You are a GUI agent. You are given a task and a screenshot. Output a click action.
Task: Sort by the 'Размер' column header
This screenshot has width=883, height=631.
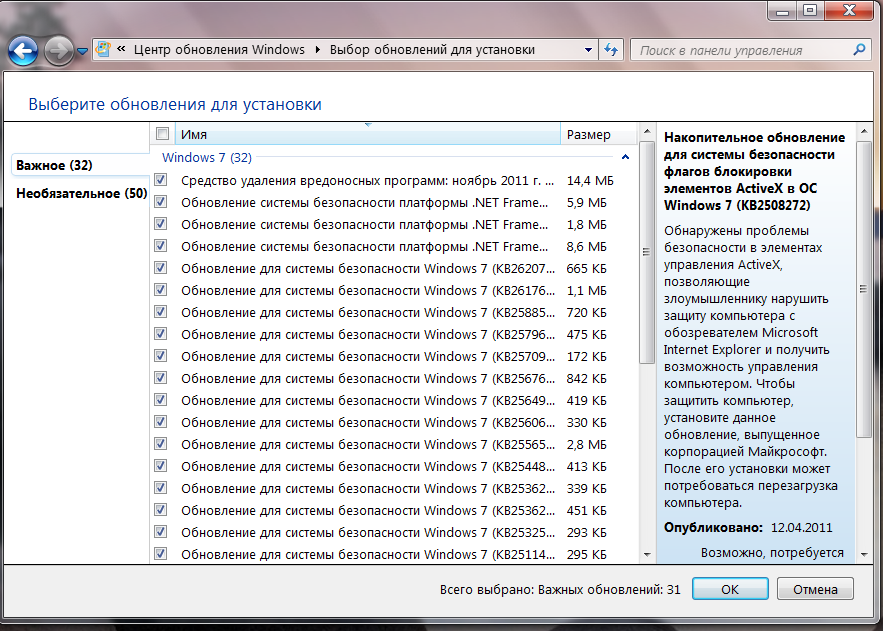pyautogui.click(x=598, y=134)
